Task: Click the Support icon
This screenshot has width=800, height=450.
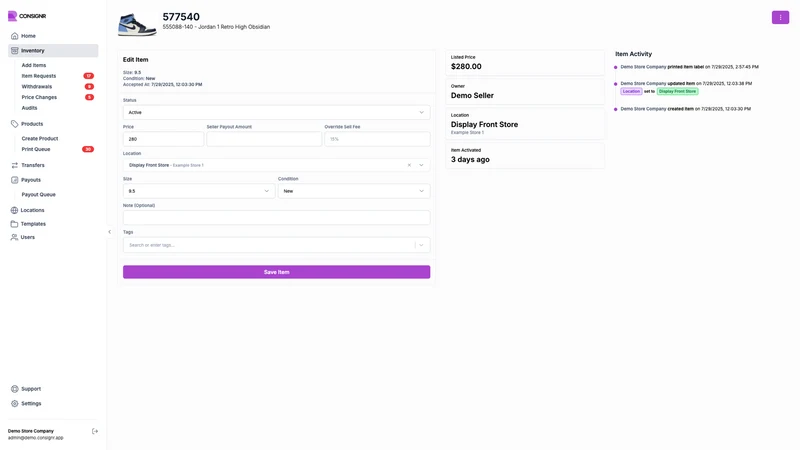Action: (14, 389)
